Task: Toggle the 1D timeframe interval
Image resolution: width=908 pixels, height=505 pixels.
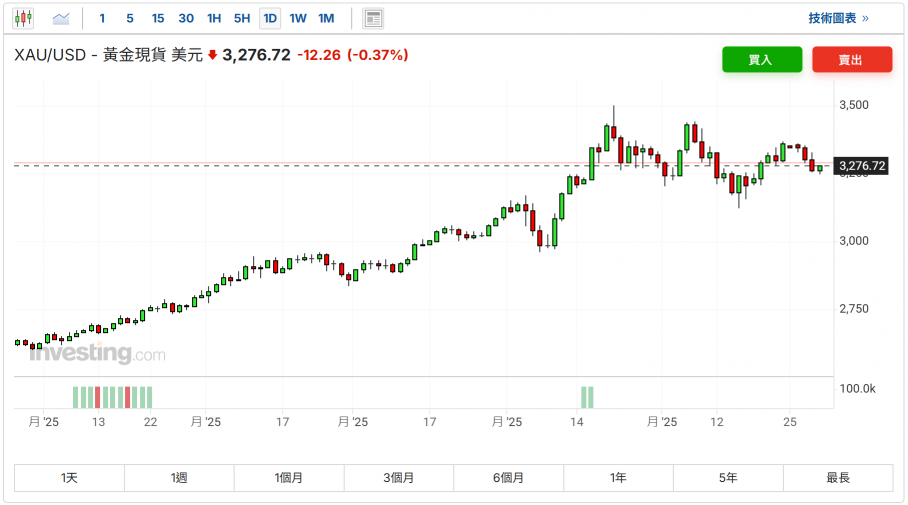Action: [270, 18]
